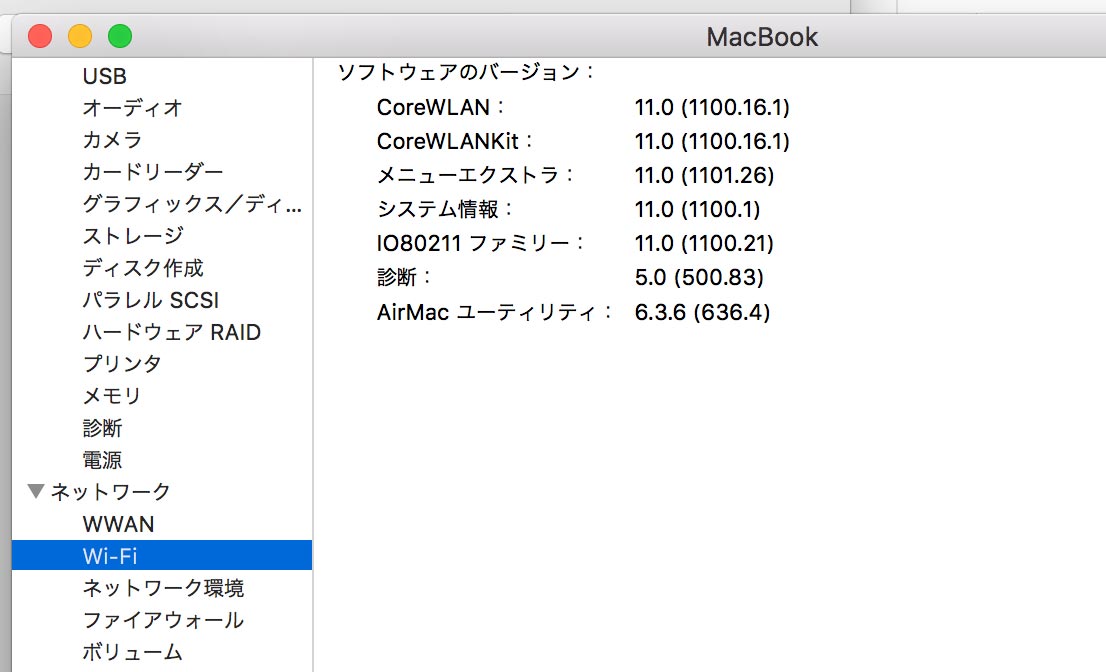Select 電源 in the sidebar
This screenshot has height=672, width=1106.
pyautogui.click(x=102, y=460)
